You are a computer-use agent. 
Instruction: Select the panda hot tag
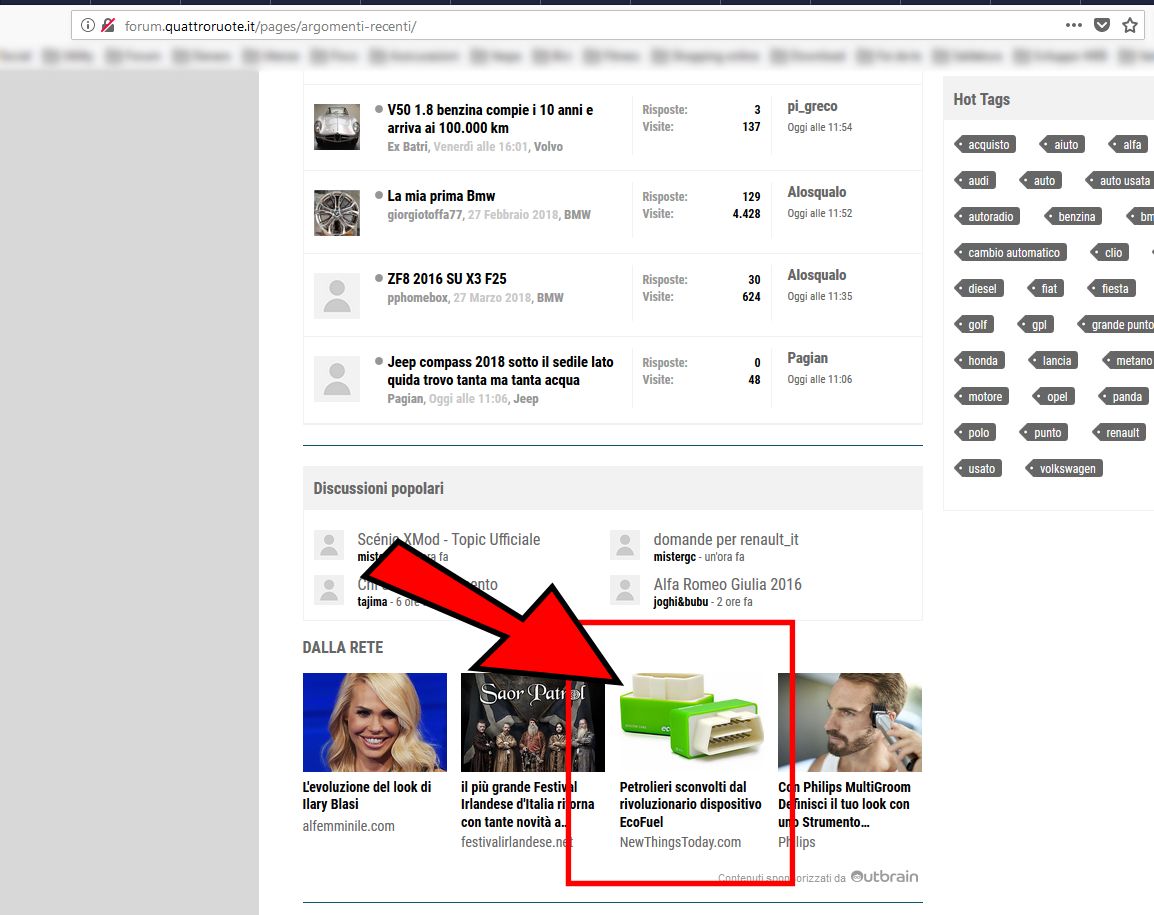coord(1124,397)
